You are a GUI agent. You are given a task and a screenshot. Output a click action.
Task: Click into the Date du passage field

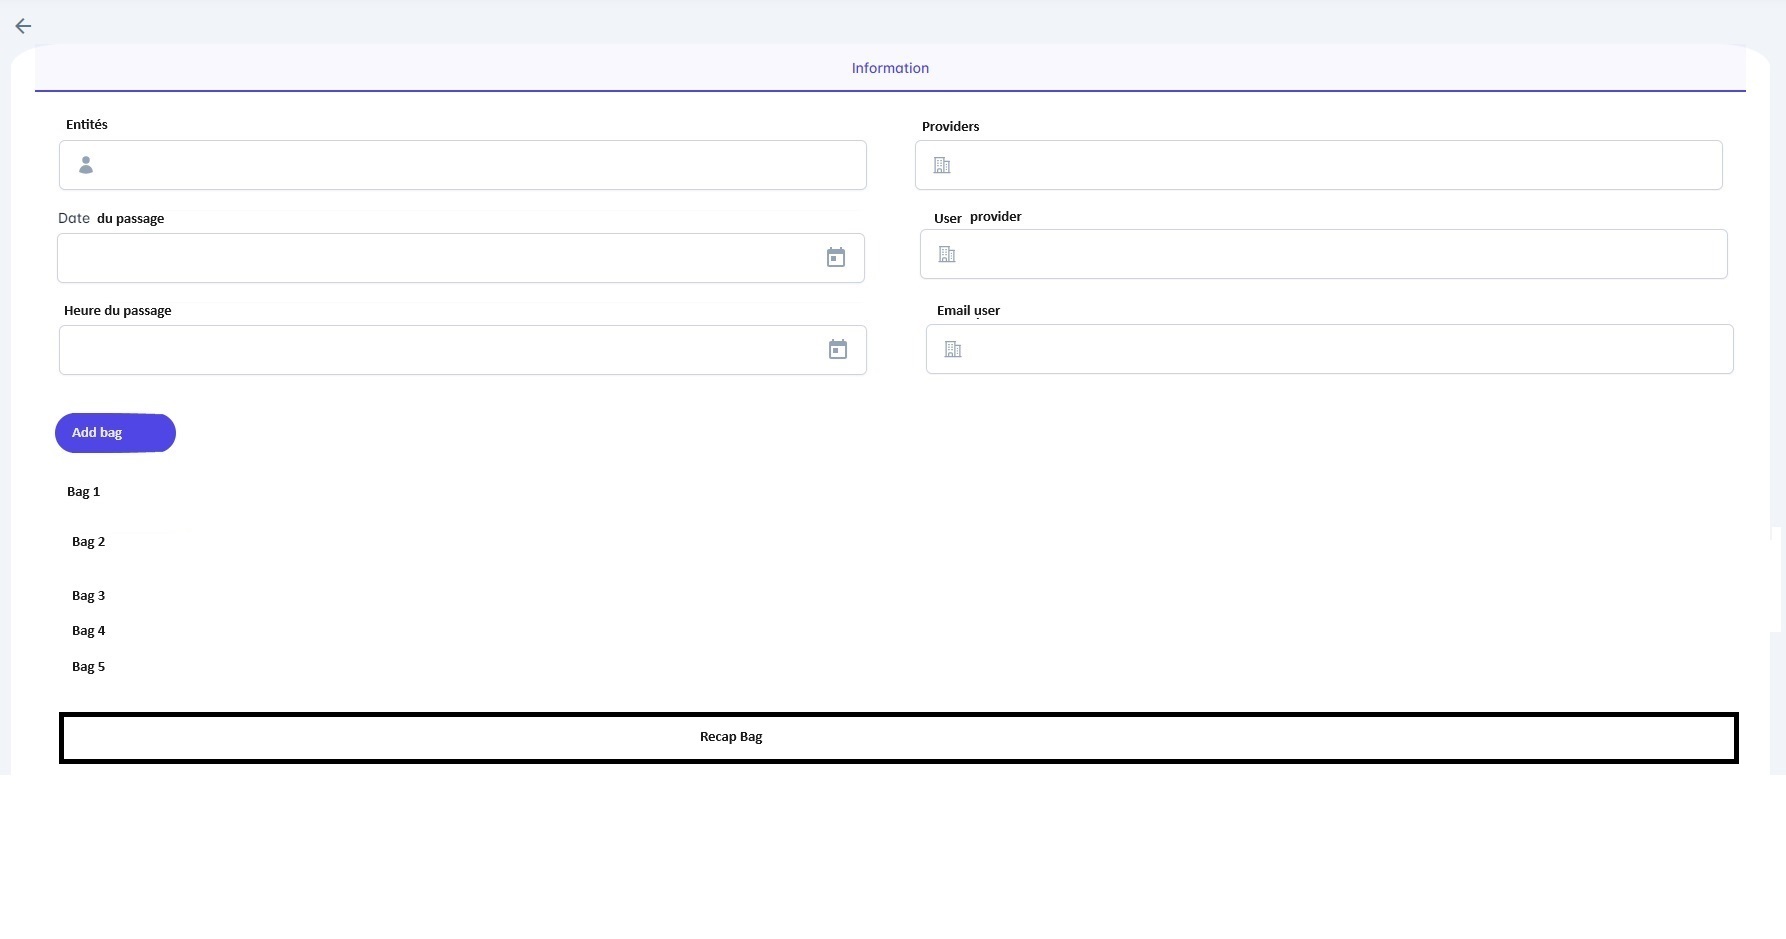pos(440,258)
